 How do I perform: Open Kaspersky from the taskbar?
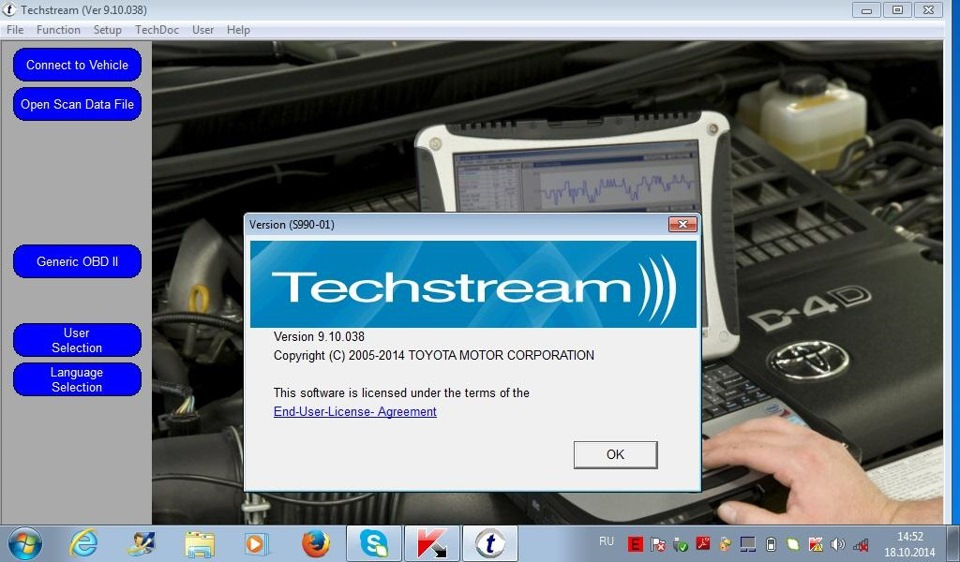pyautogui.click(x=432, y=544)
